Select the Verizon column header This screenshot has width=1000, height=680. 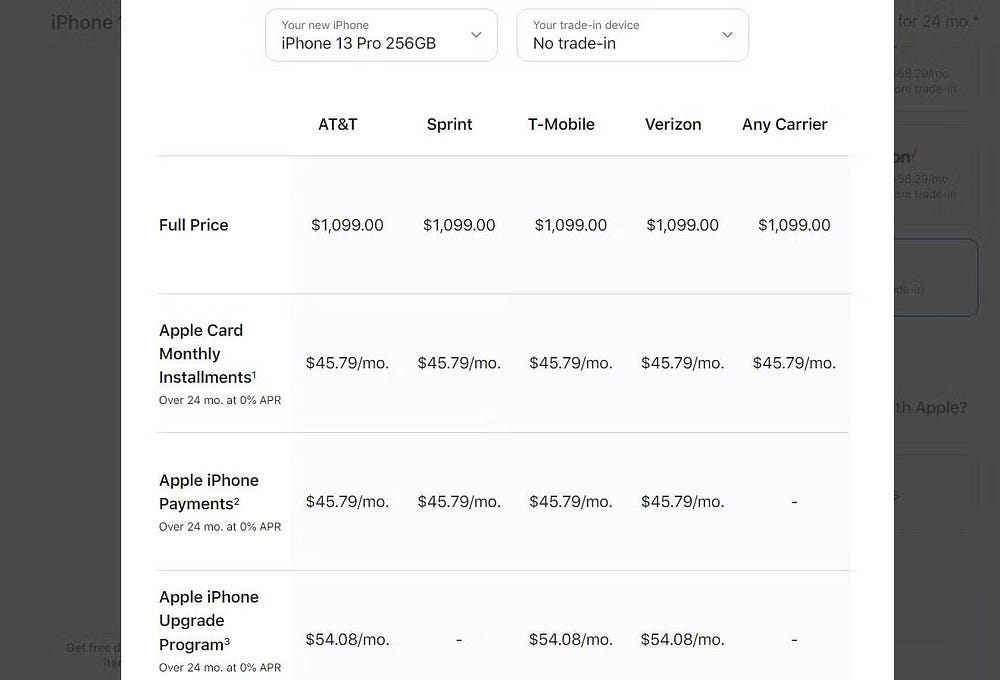pyautogui.click(x=673, y=125)
